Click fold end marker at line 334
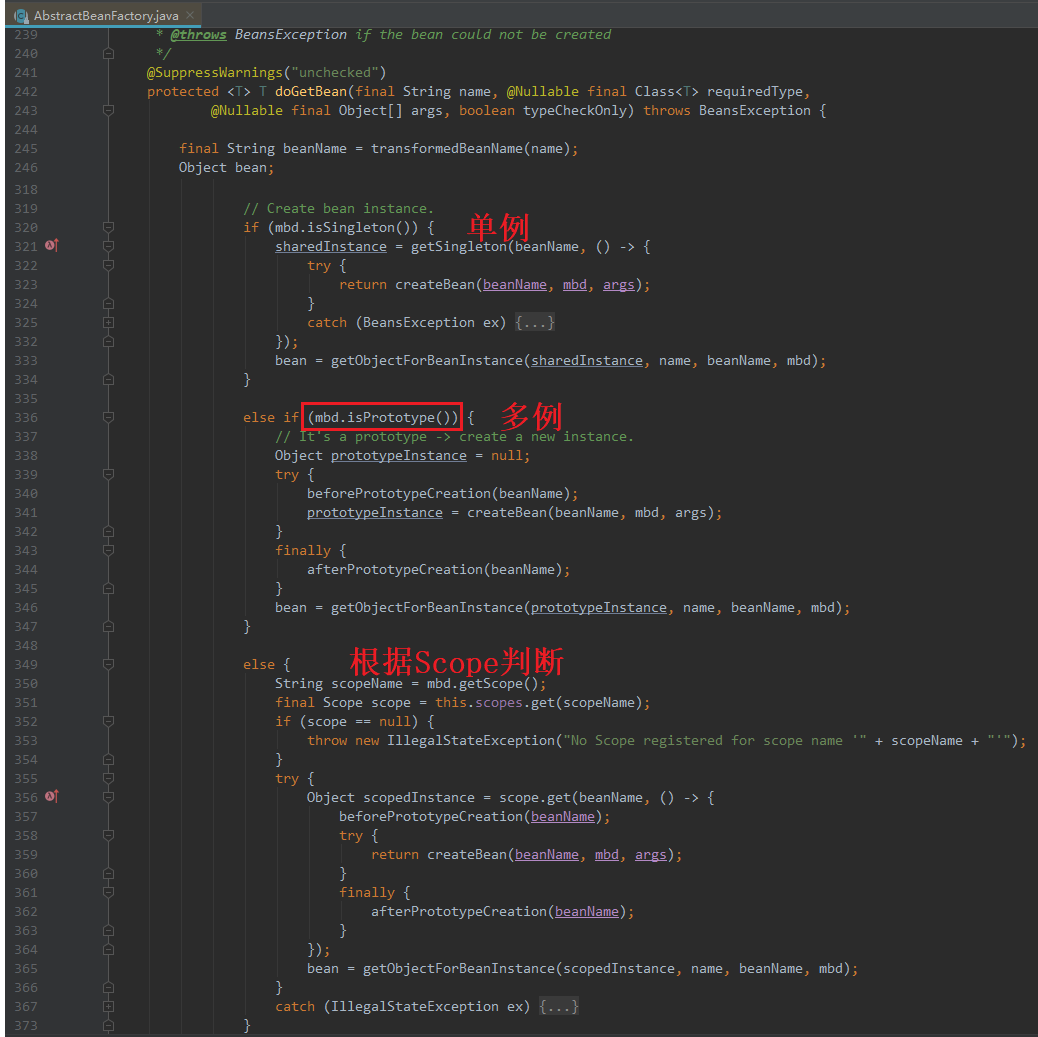Screen dimensions: 1038x1037 click(x=109, y=379)
